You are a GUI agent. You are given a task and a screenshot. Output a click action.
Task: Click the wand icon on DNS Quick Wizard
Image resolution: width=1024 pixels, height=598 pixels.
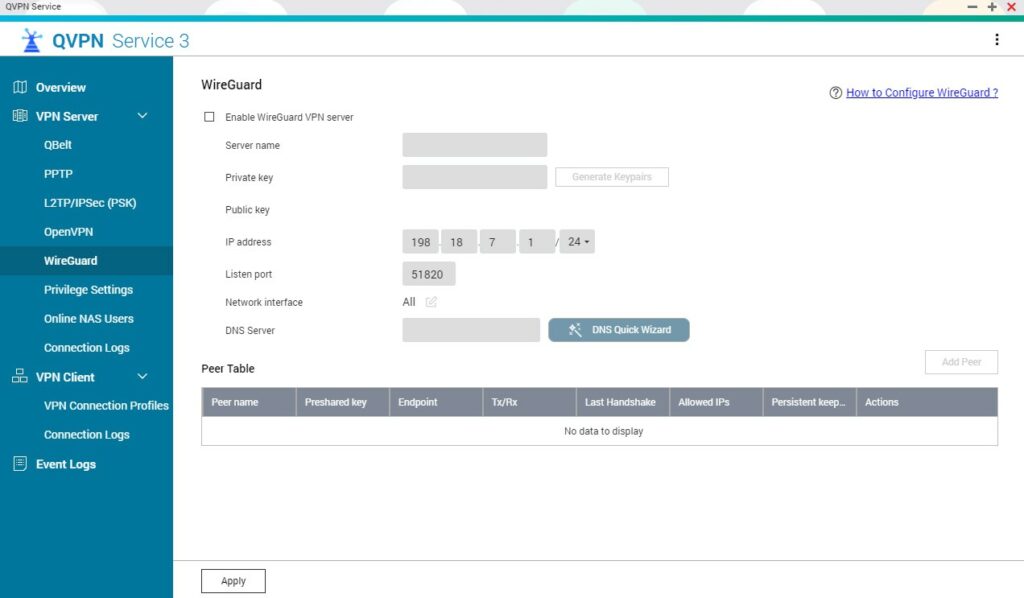coord(575,330)
